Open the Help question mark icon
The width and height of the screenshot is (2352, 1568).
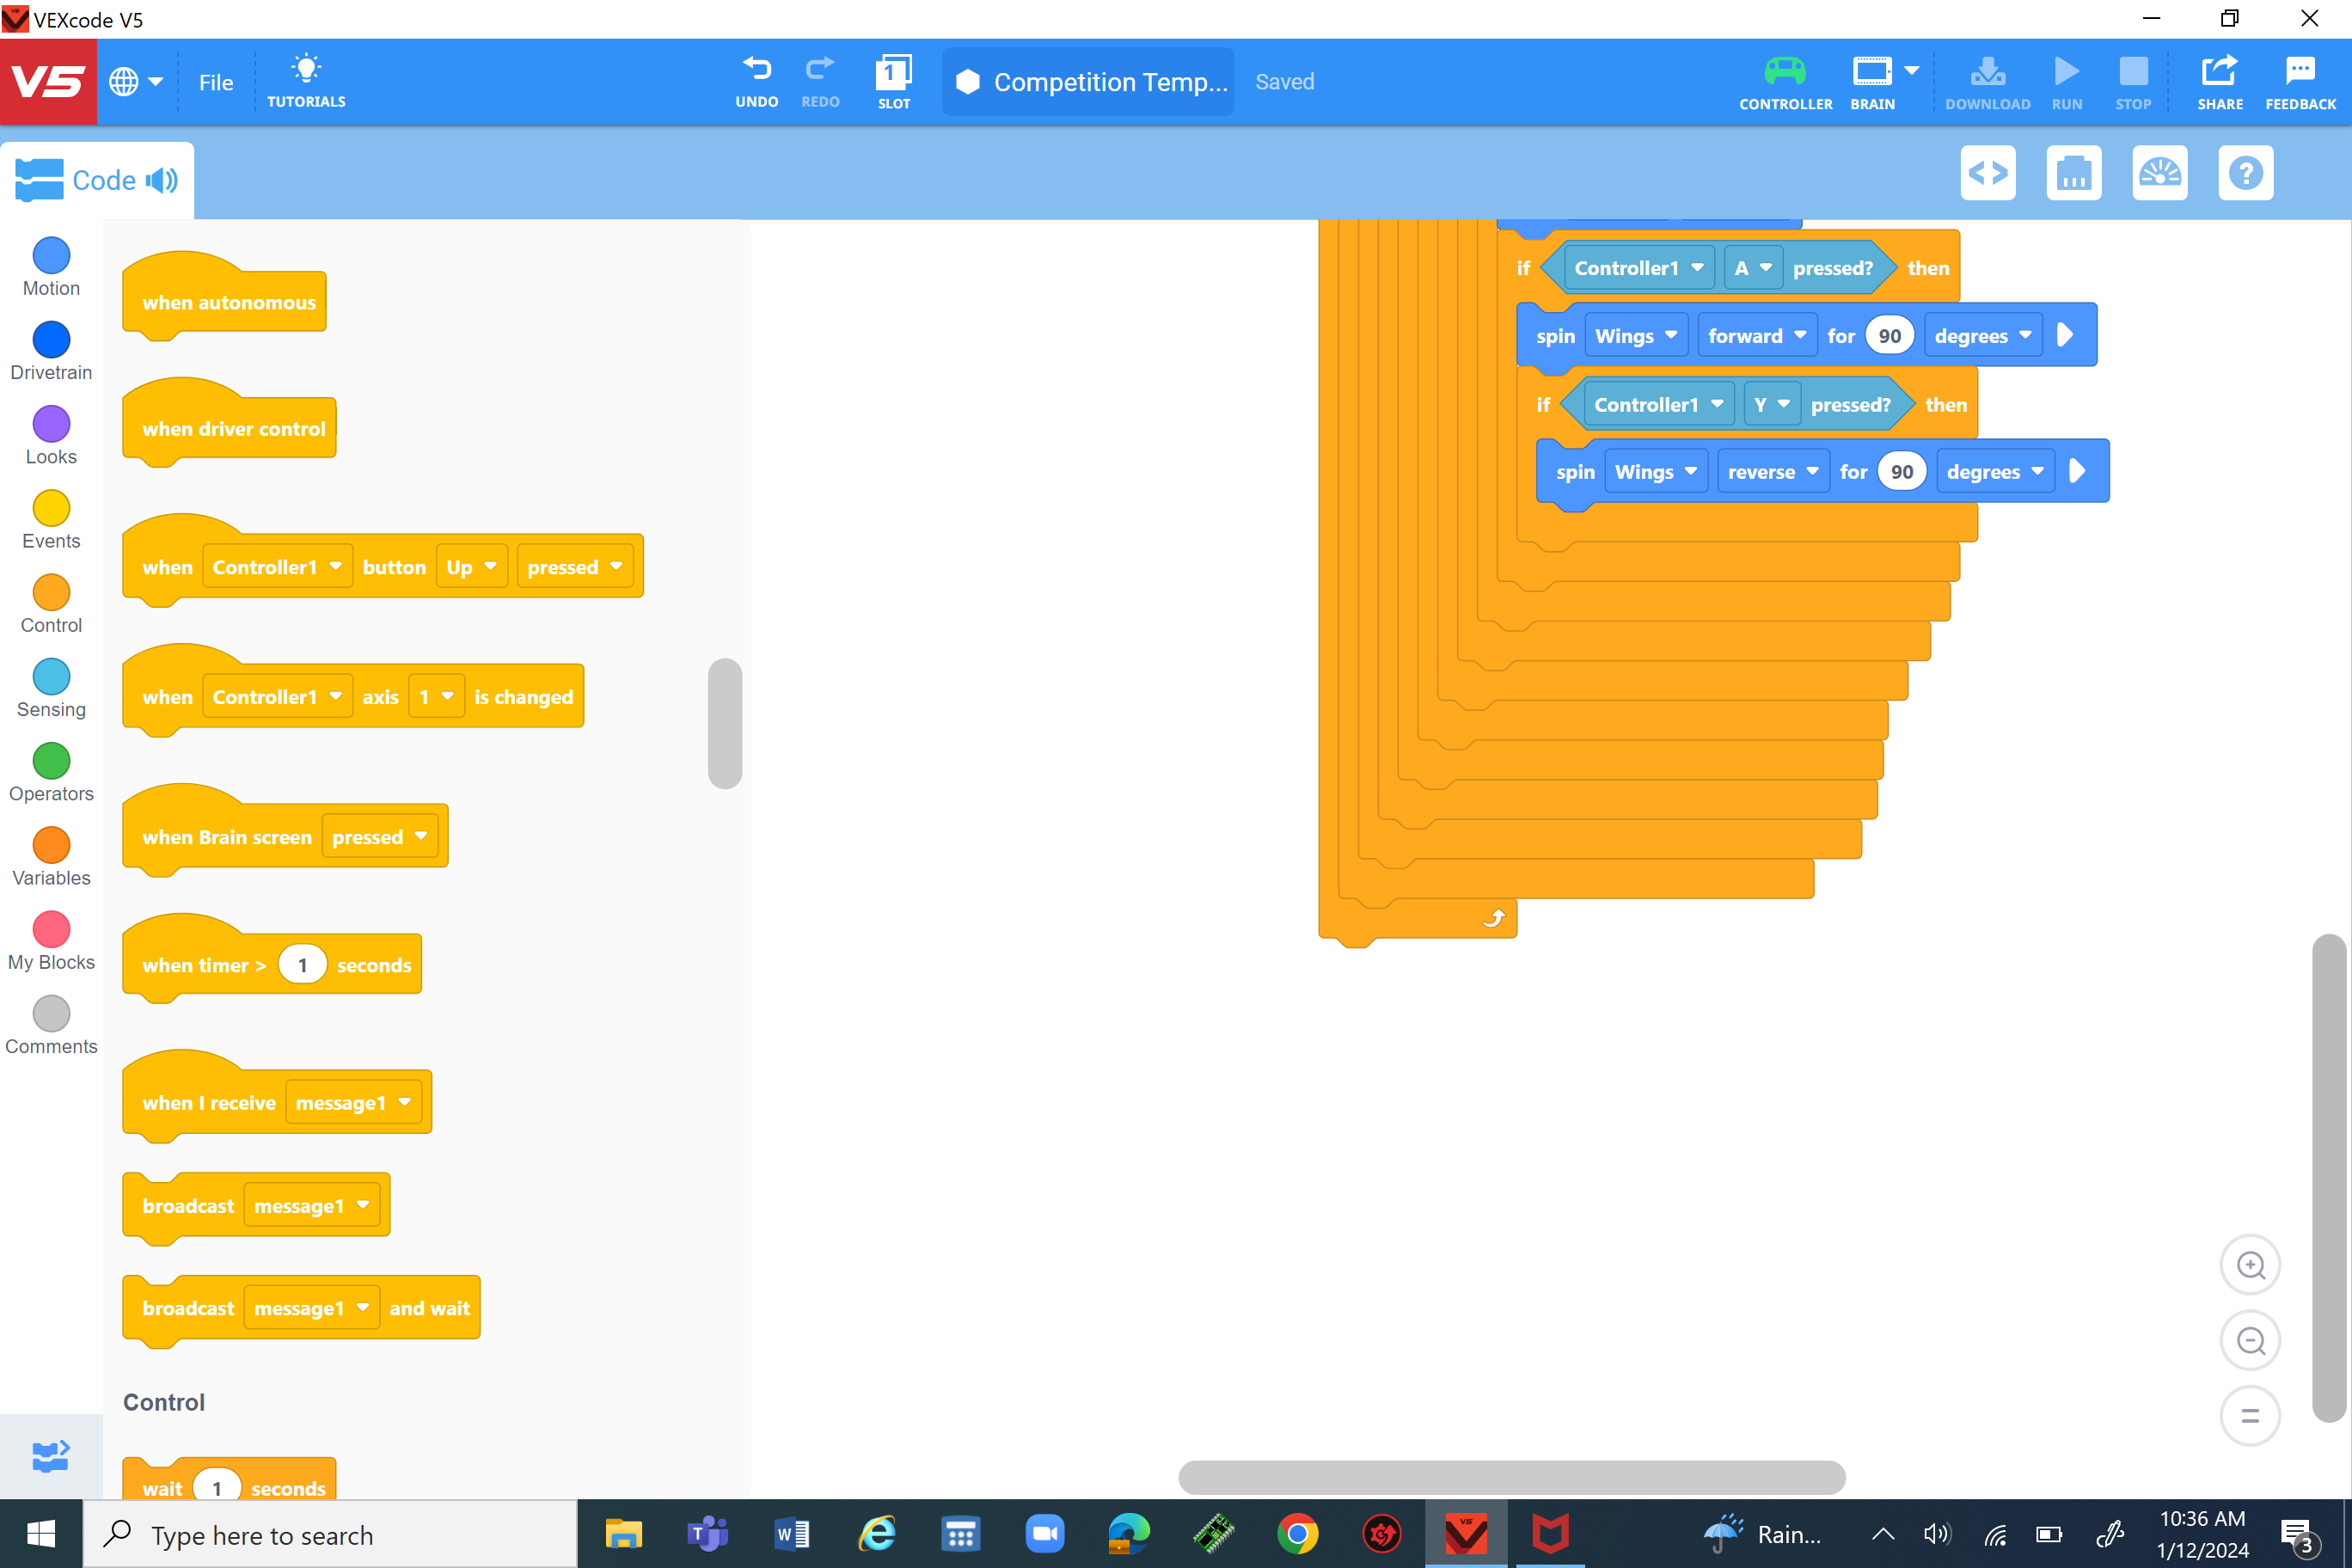tap(2245, 174)
